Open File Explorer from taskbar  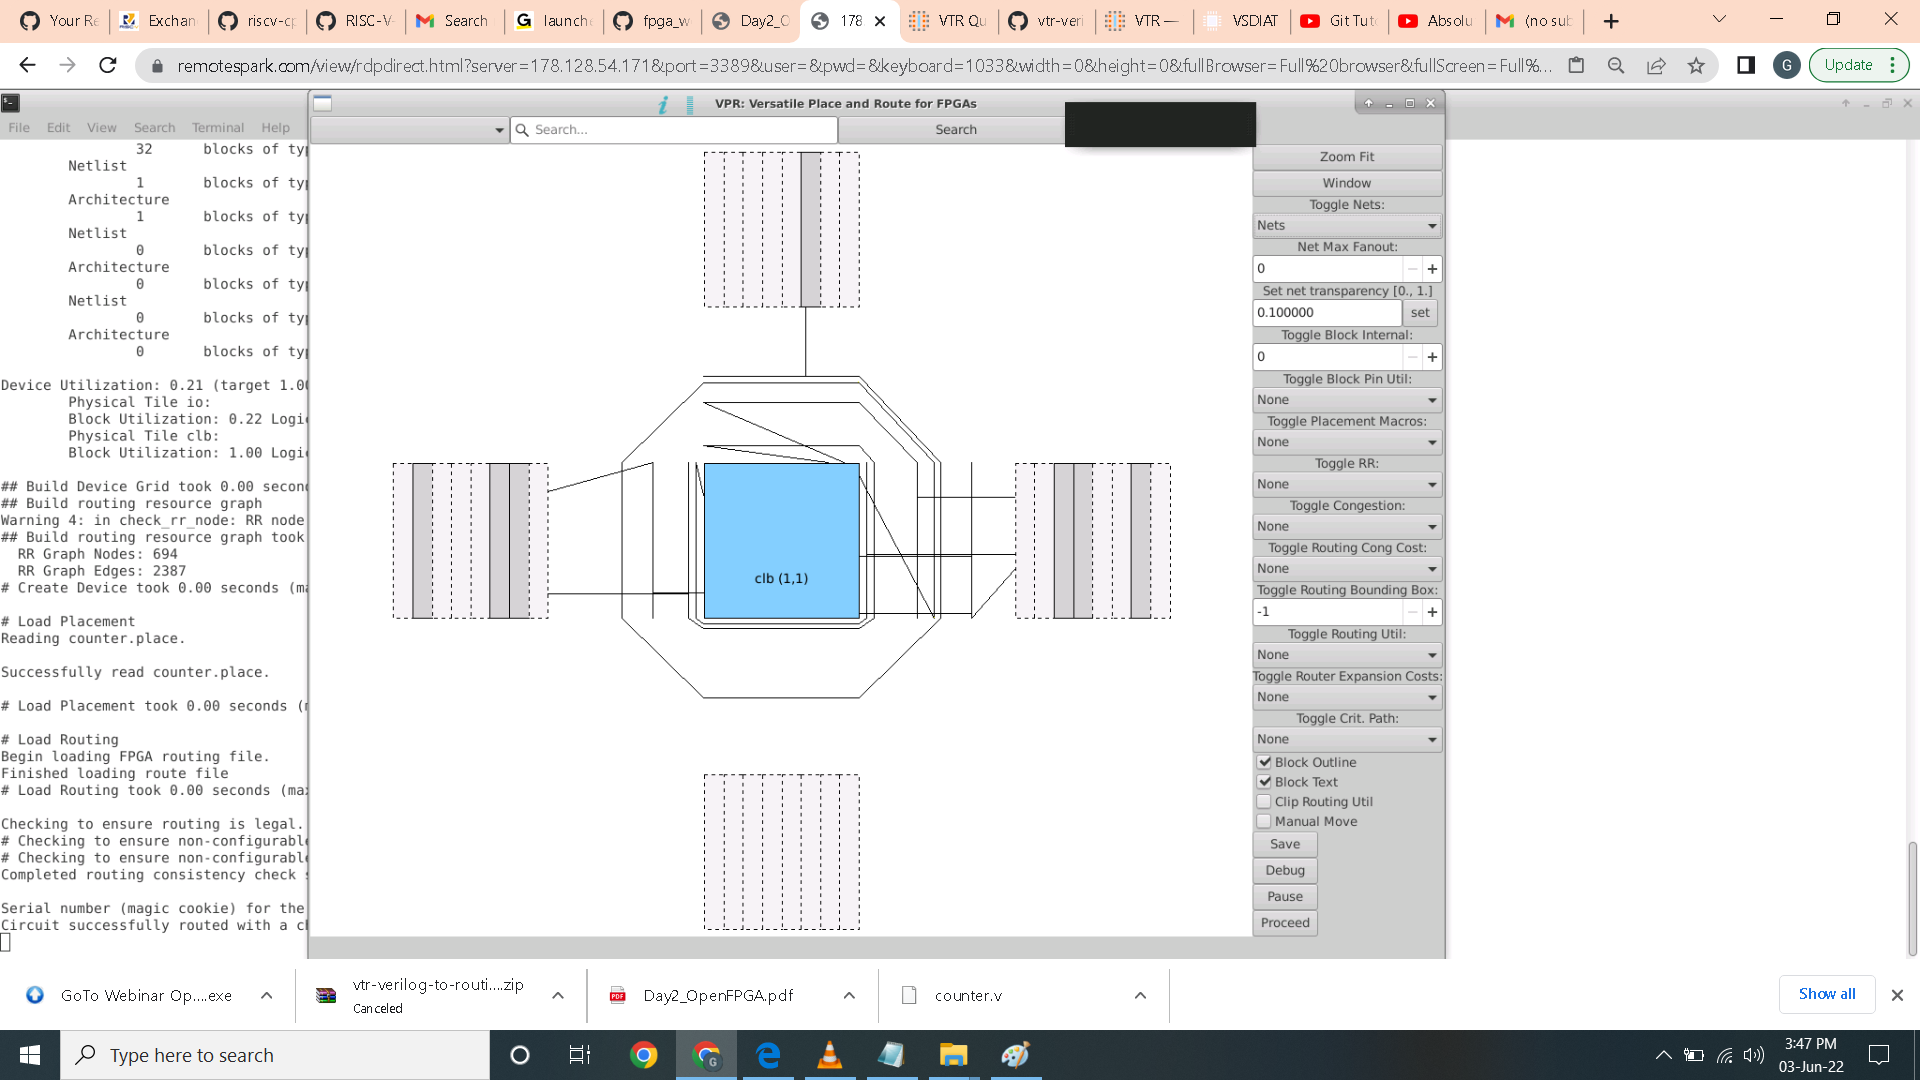point(953,1055)
